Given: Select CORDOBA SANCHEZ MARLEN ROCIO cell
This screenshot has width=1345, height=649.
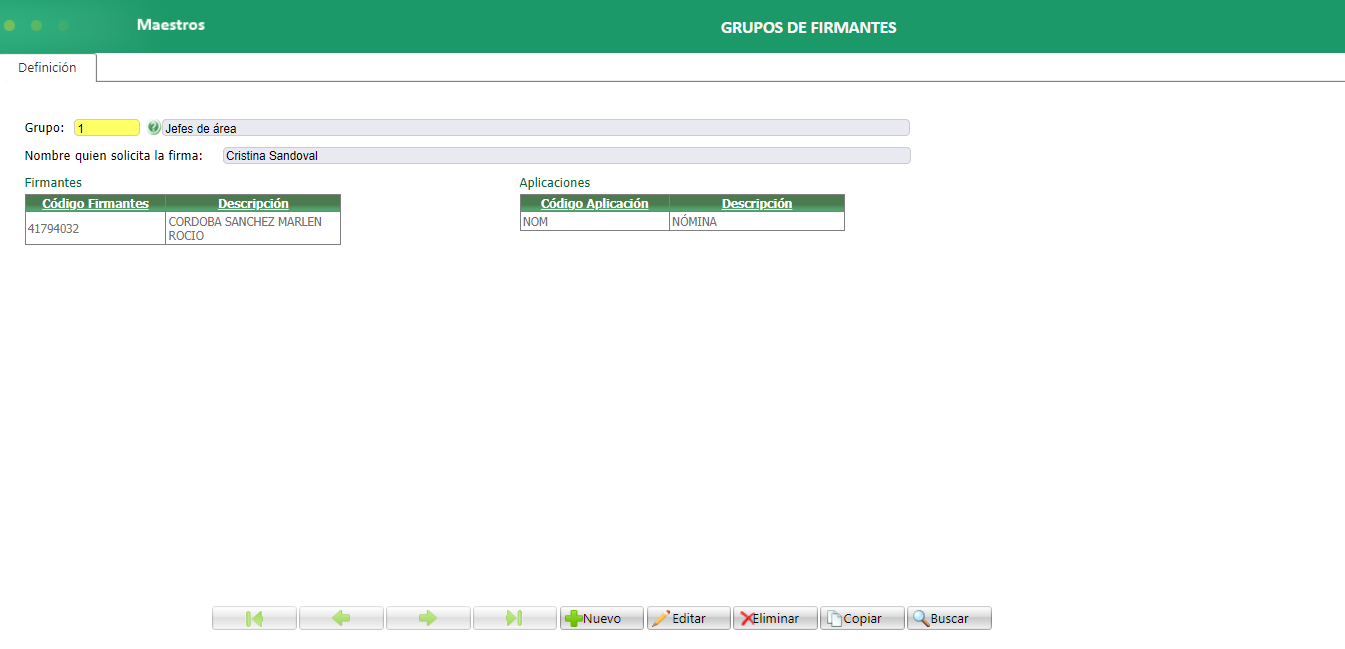Looking at the screenshot, I should [253, 228].
